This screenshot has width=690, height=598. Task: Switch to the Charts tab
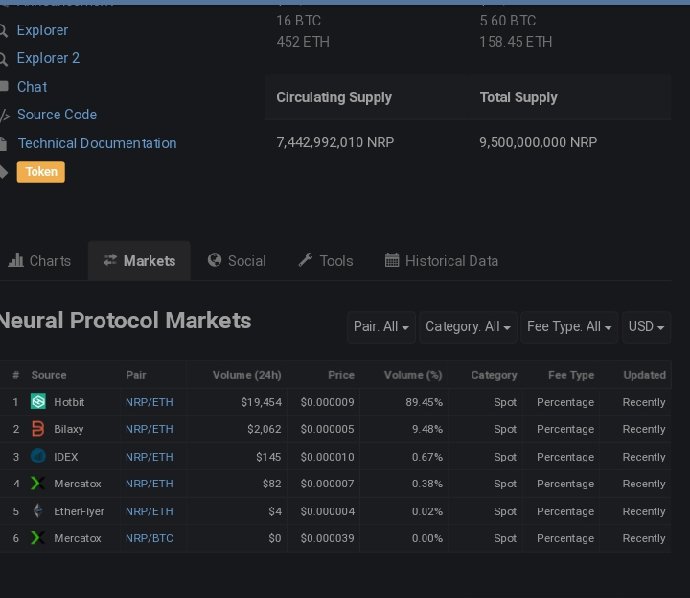point(40,261)
